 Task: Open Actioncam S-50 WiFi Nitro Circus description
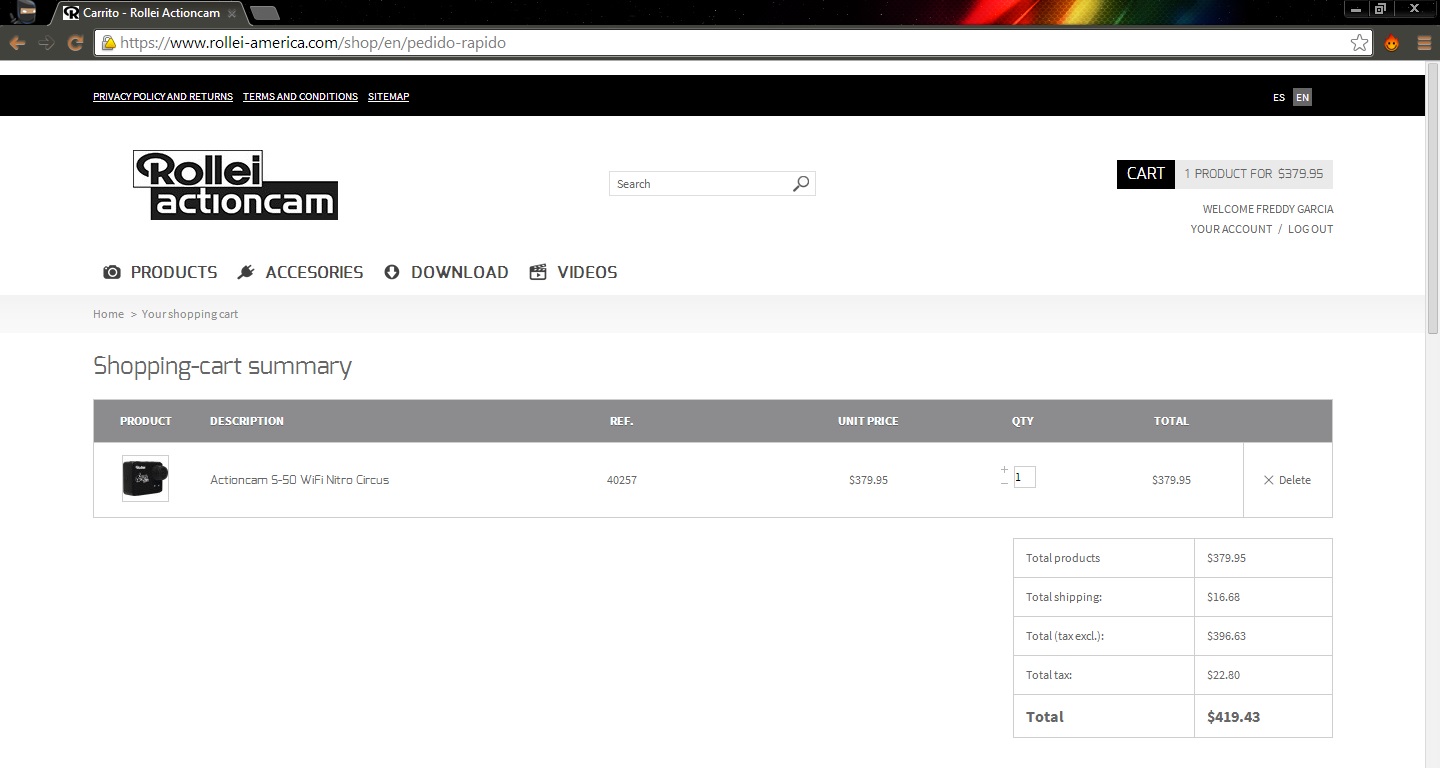299,480
